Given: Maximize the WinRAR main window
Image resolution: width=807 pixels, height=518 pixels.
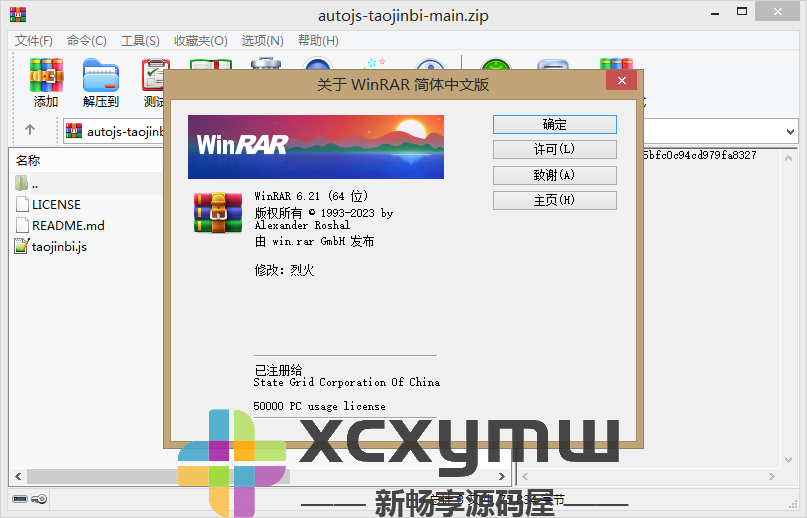Looking at the screenshot, I should [x=742, y=12].
